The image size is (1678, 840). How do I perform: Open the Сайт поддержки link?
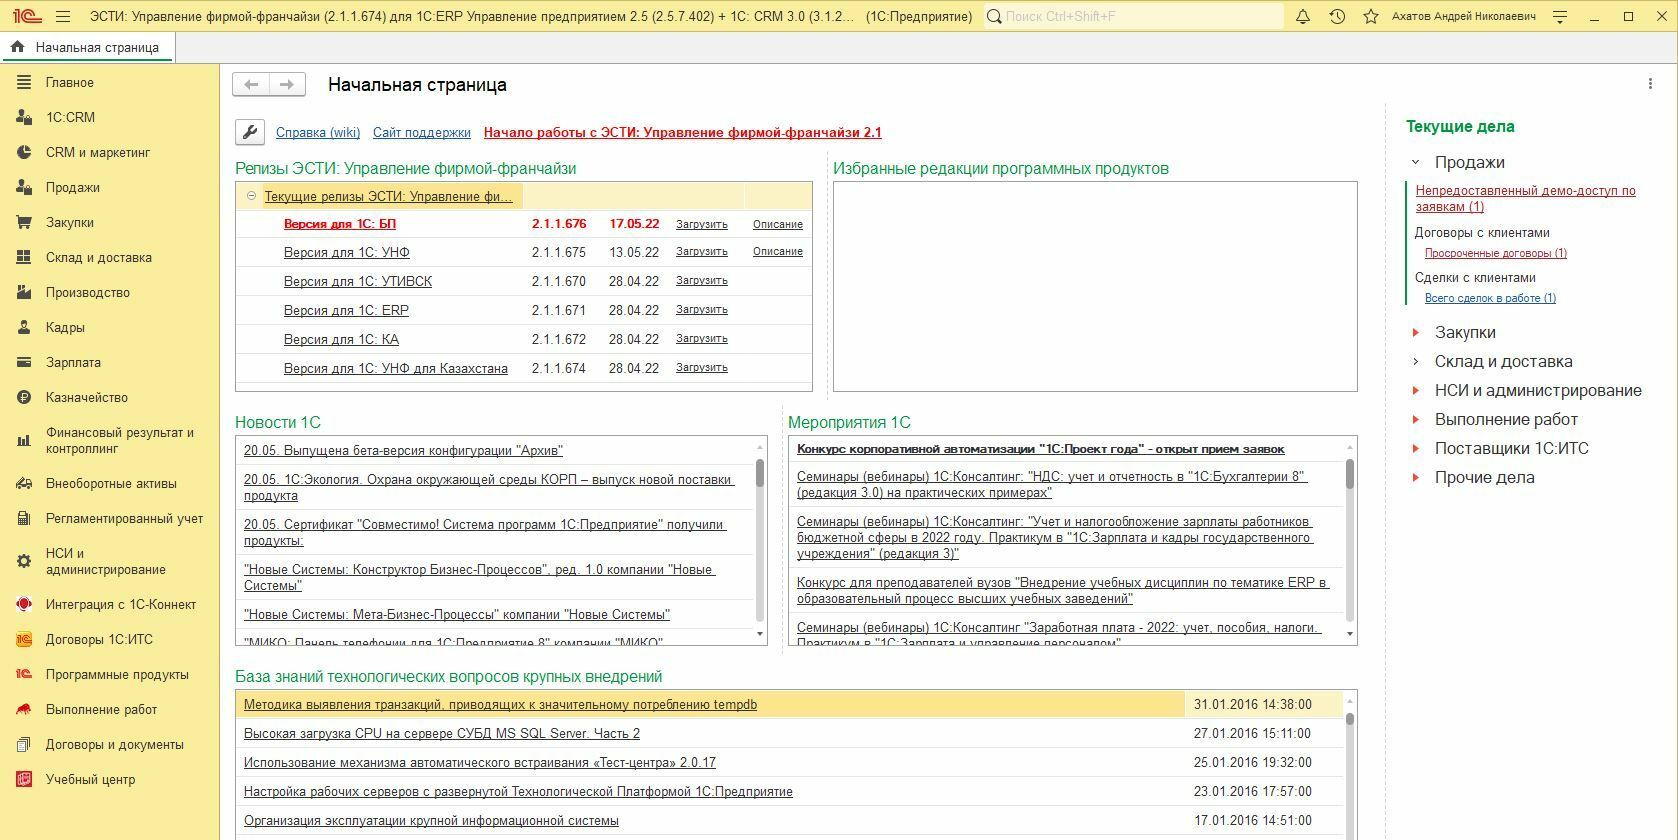422,132
